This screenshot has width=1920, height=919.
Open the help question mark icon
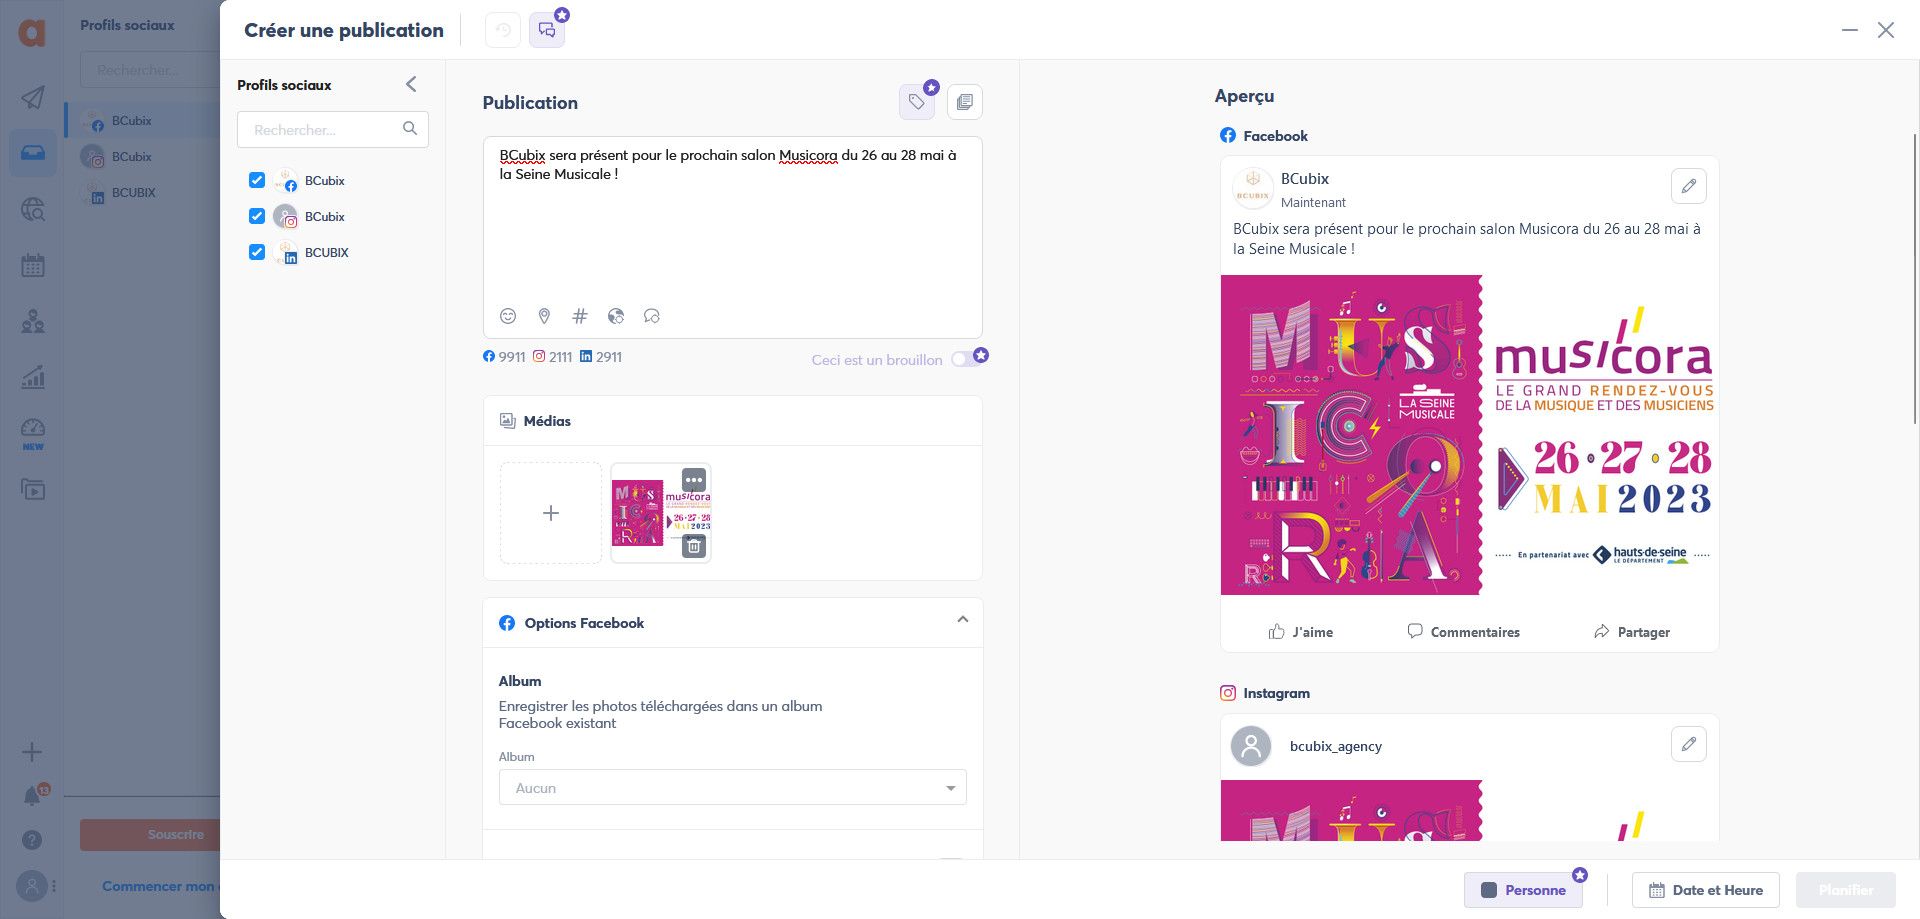coord(32,840)
